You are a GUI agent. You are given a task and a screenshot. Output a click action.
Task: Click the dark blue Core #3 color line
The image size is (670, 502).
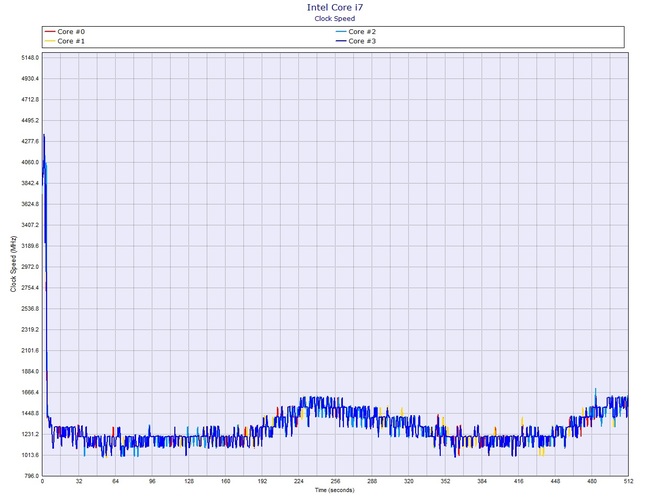tap(341, 41)
